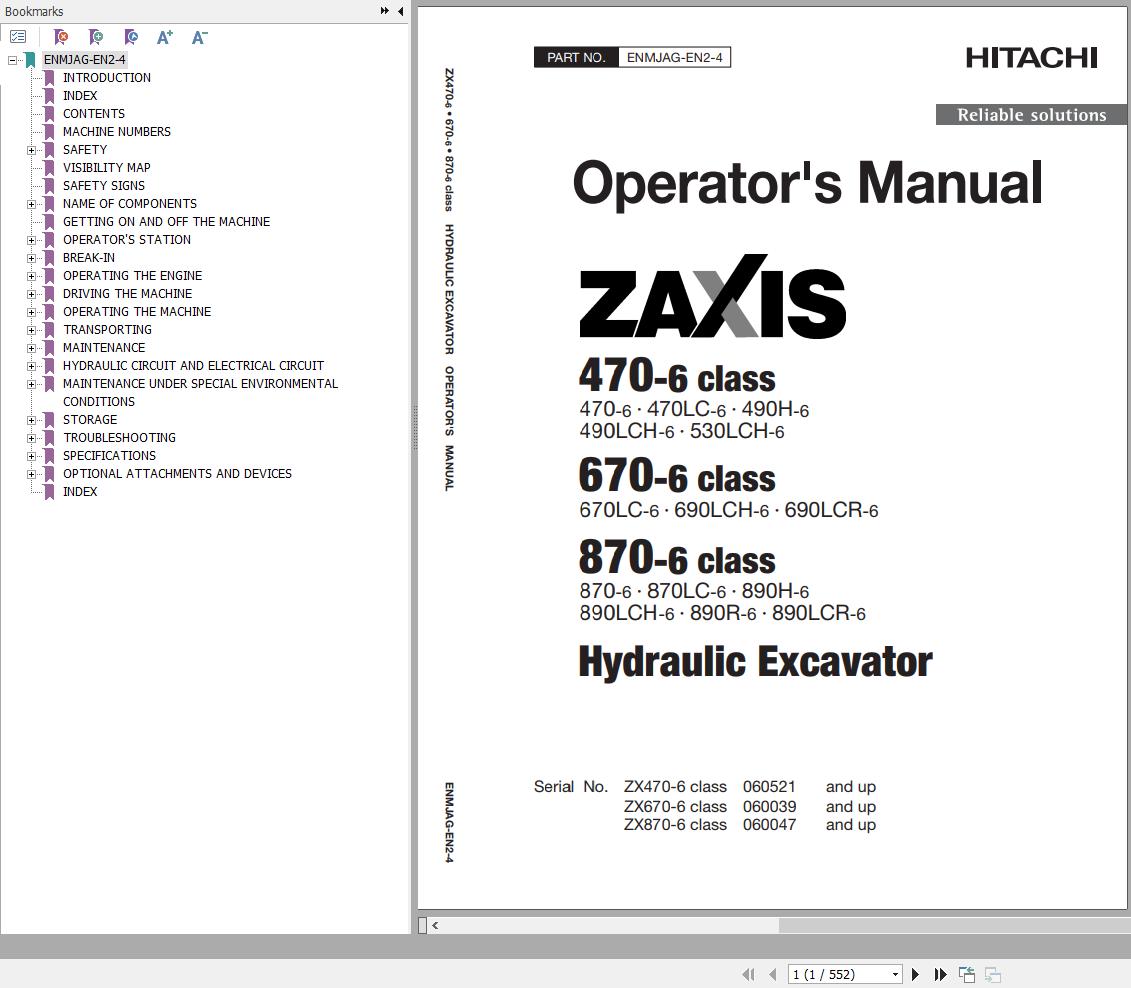Click the ENMJAG-EN2-4 part number on the cover

[x=674, y=58]
